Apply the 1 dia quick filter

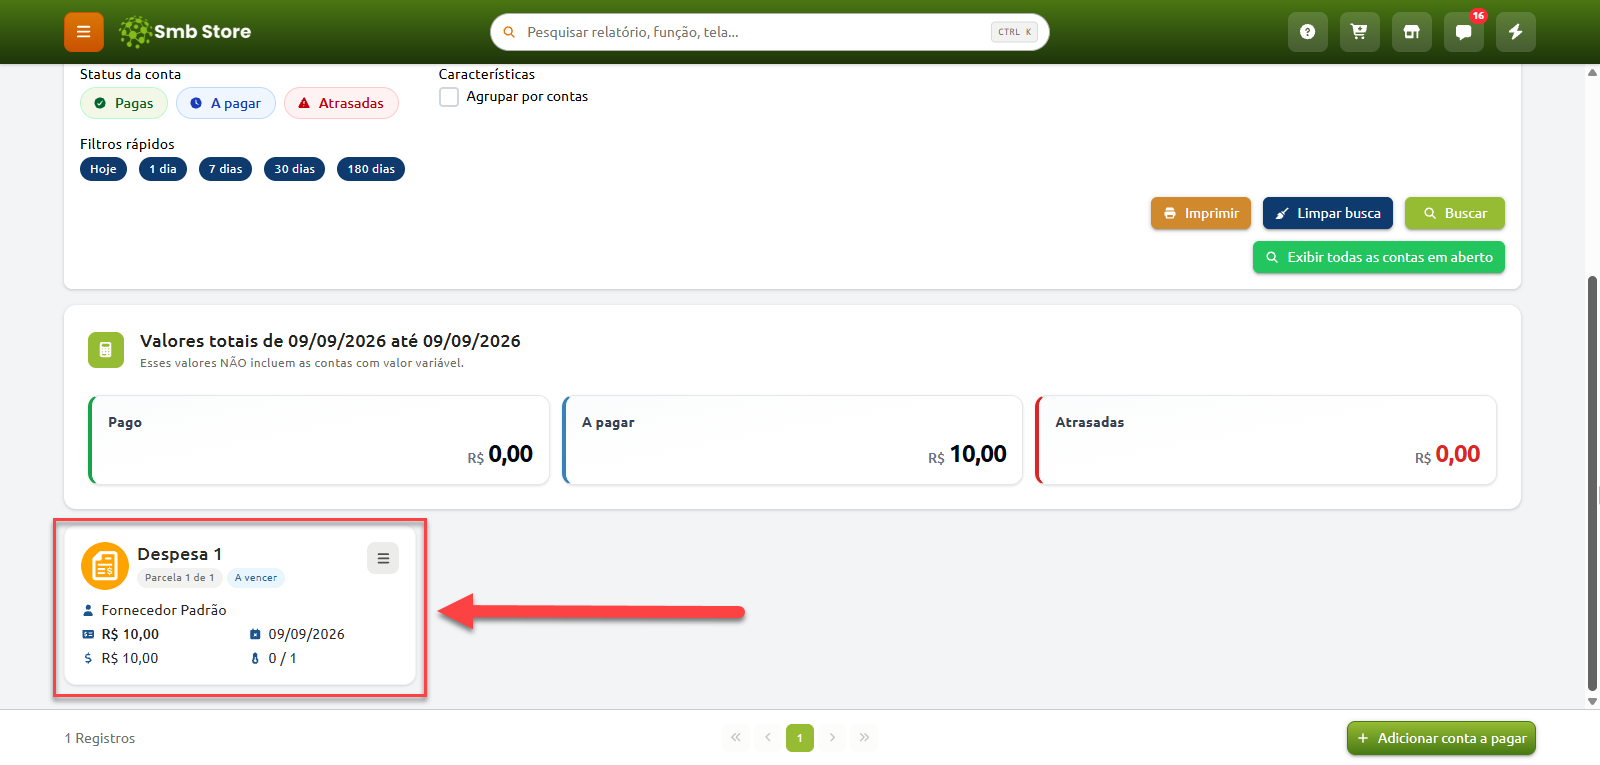coord(163,169)
